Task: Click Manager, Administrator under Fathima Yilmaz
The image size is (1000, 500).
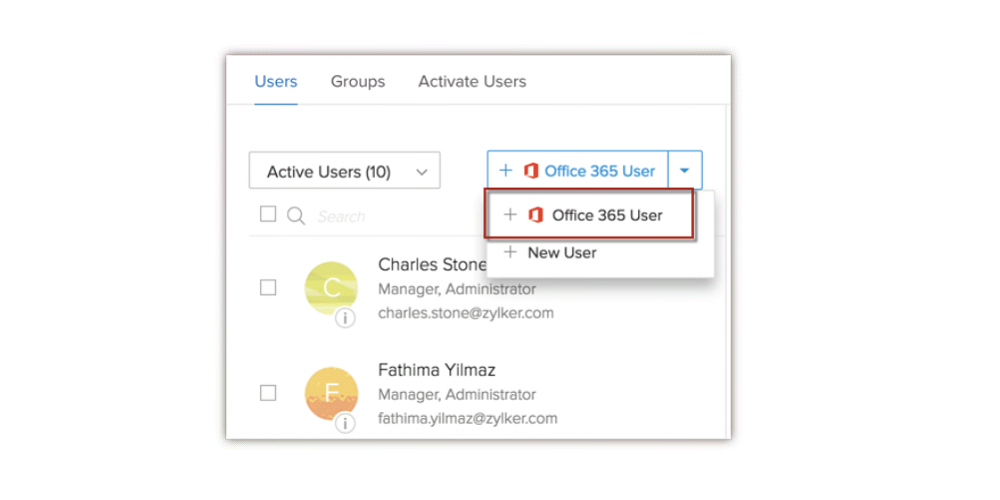Action: click(457, 394)
